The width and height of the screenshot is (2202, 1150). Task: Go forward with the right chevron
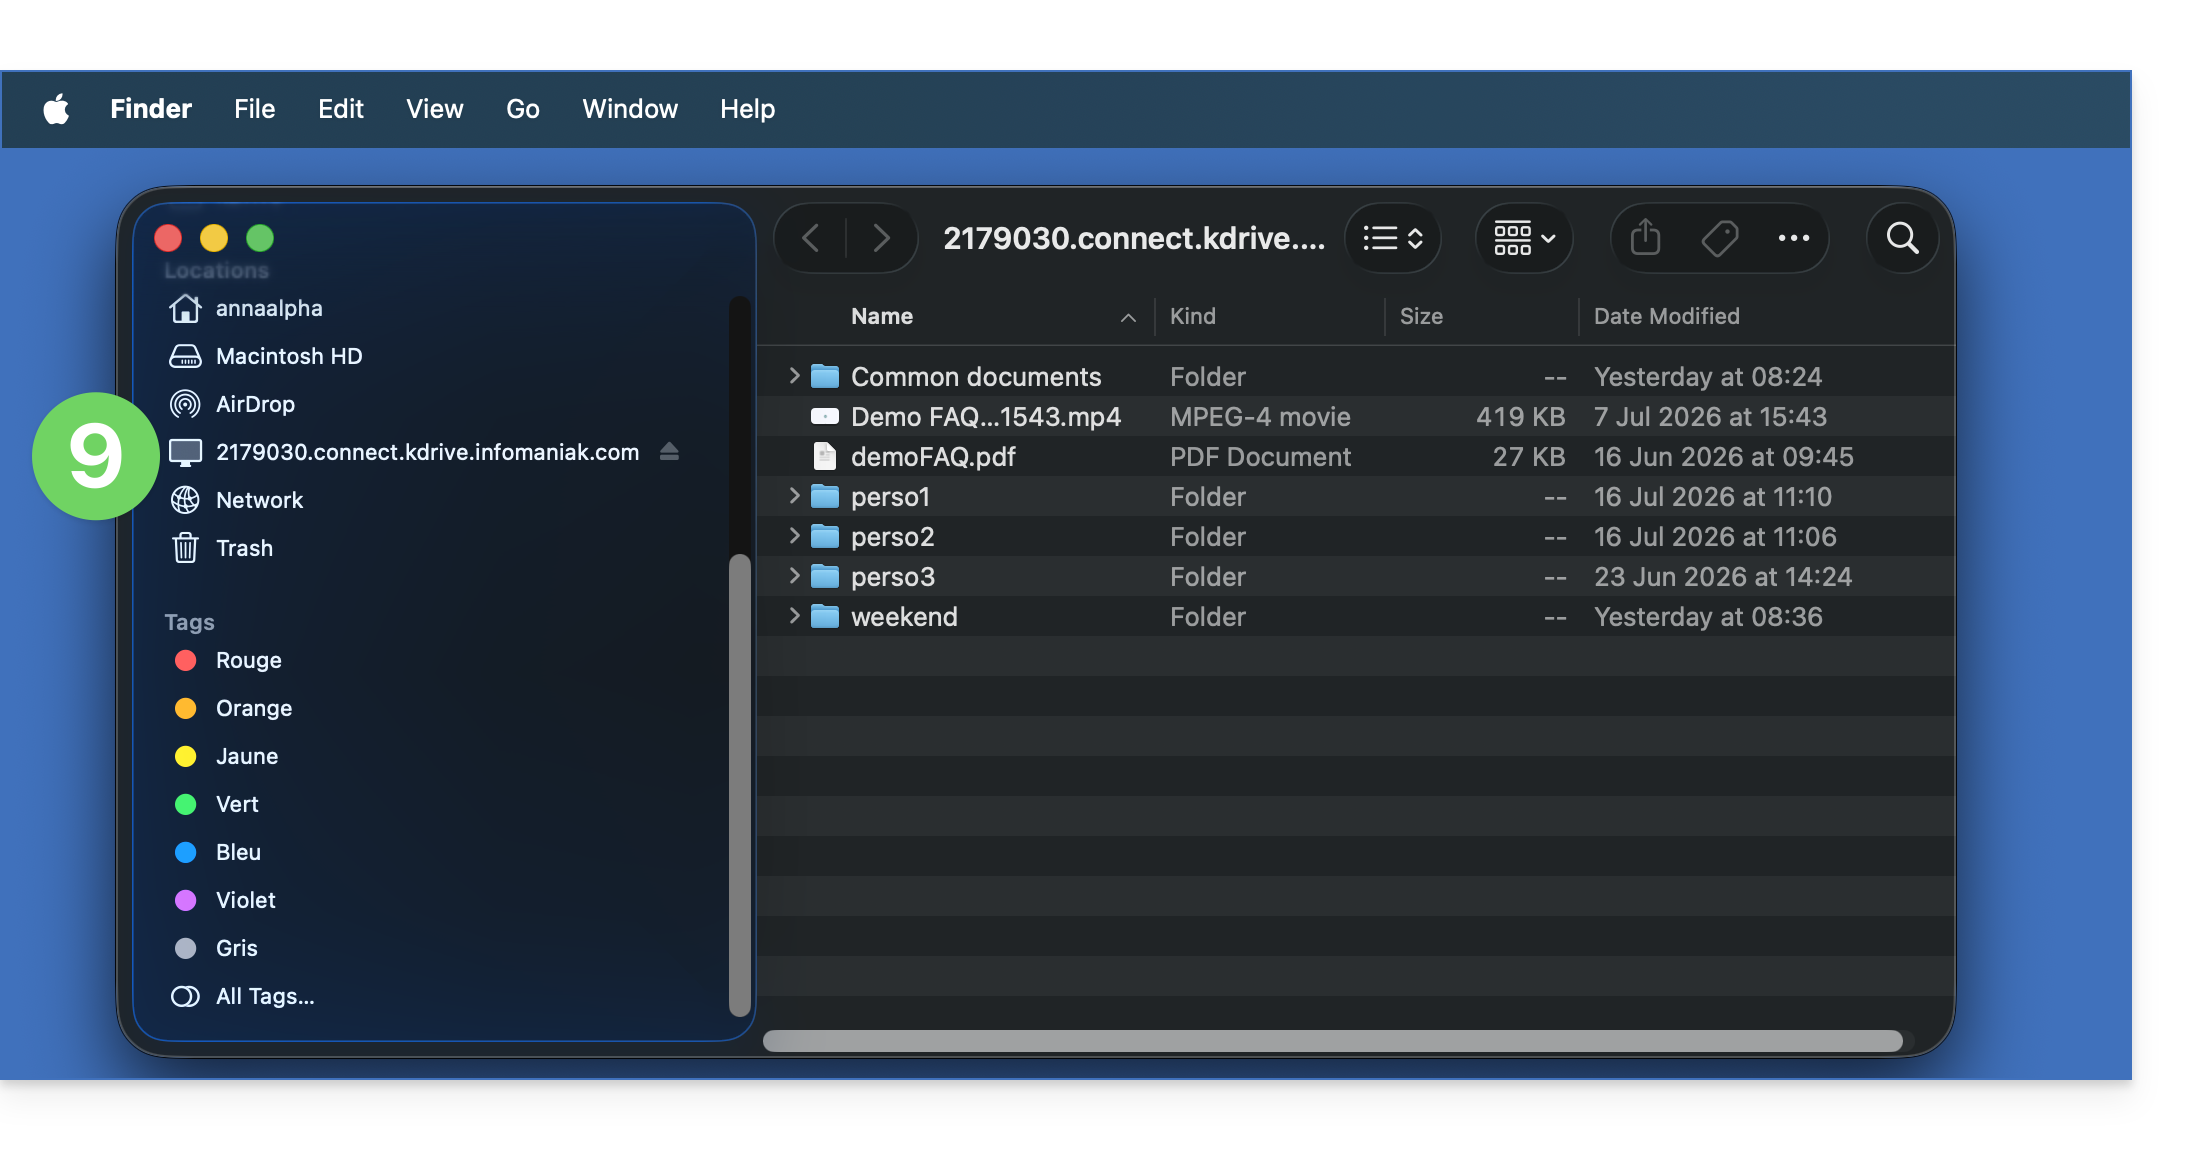pyautogui.click(x=881, y=238)
